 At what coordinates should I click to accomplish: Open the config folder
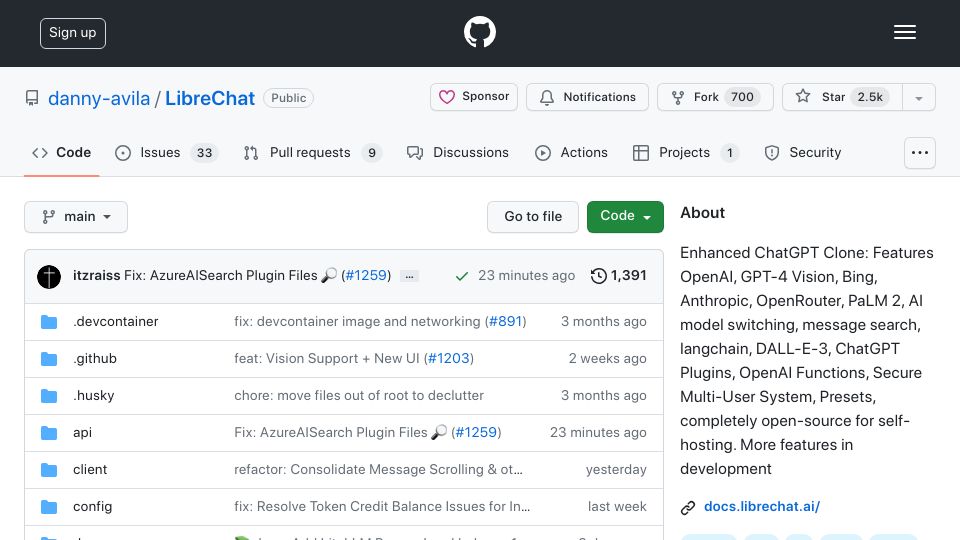(x=92, y=507)
